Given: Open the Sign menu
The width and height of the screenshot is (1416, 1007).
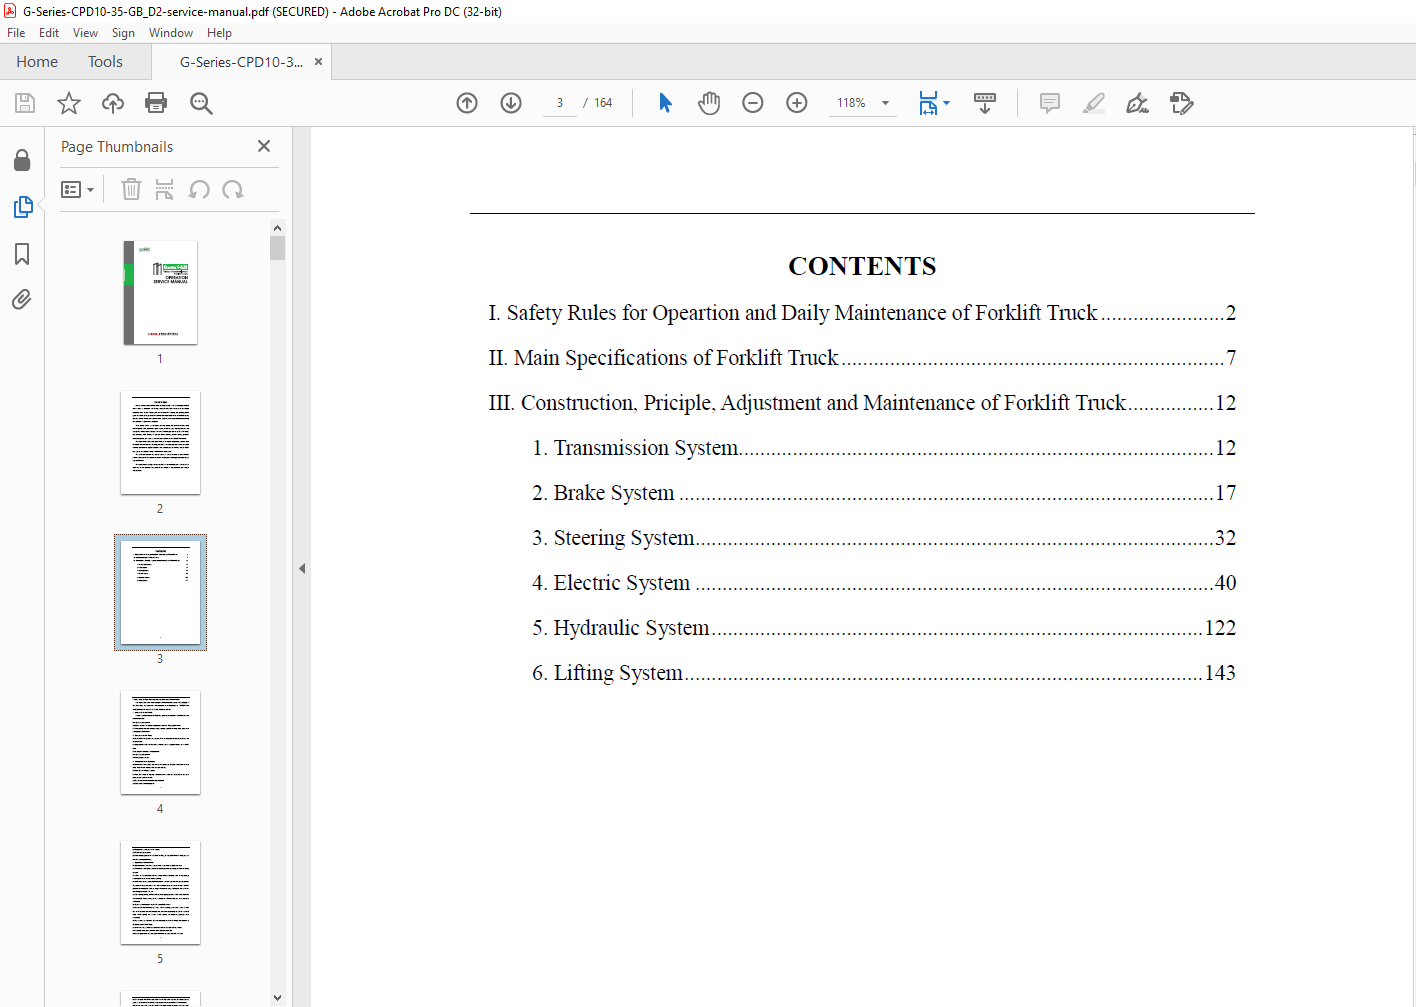Looking at the screenshot, I should coord(123,33).
